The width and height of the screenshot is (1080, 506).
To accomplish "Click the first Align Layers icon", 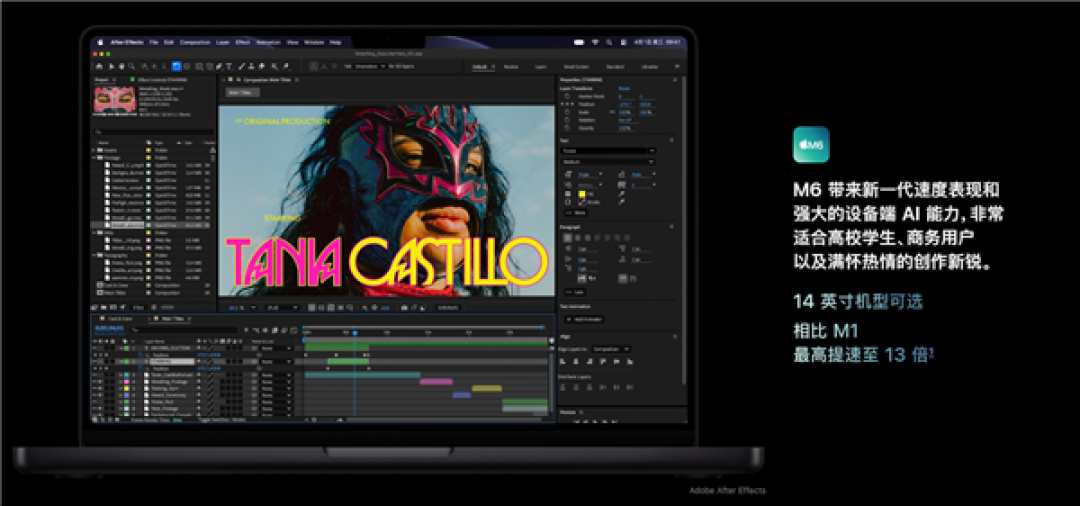I will pos(563,361).
